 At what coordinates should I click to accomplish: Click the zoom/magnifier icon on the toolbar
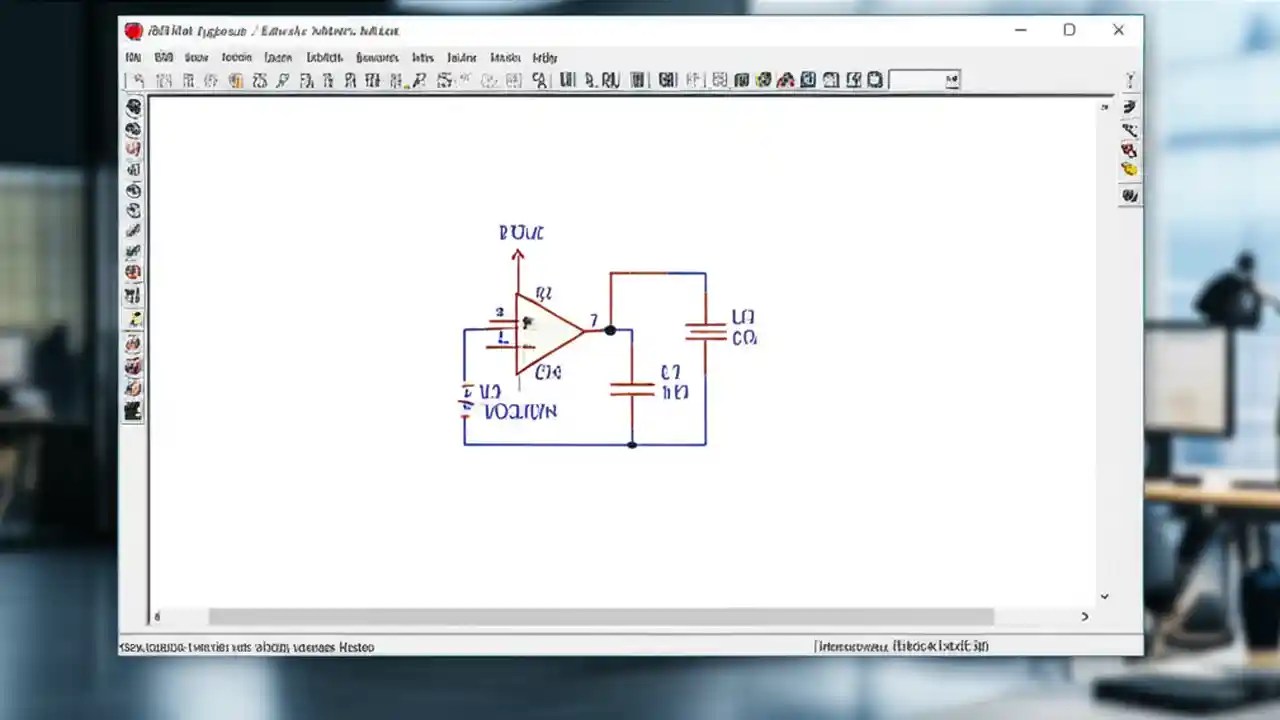point(539,80)
